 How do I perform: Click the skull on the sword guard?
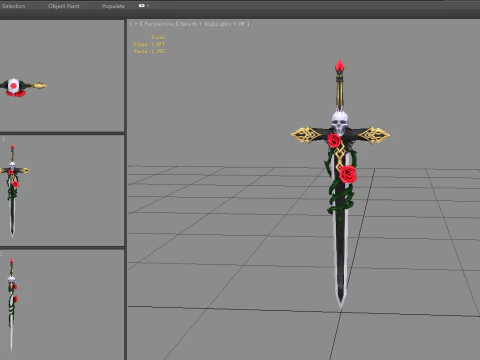[340, 123]
